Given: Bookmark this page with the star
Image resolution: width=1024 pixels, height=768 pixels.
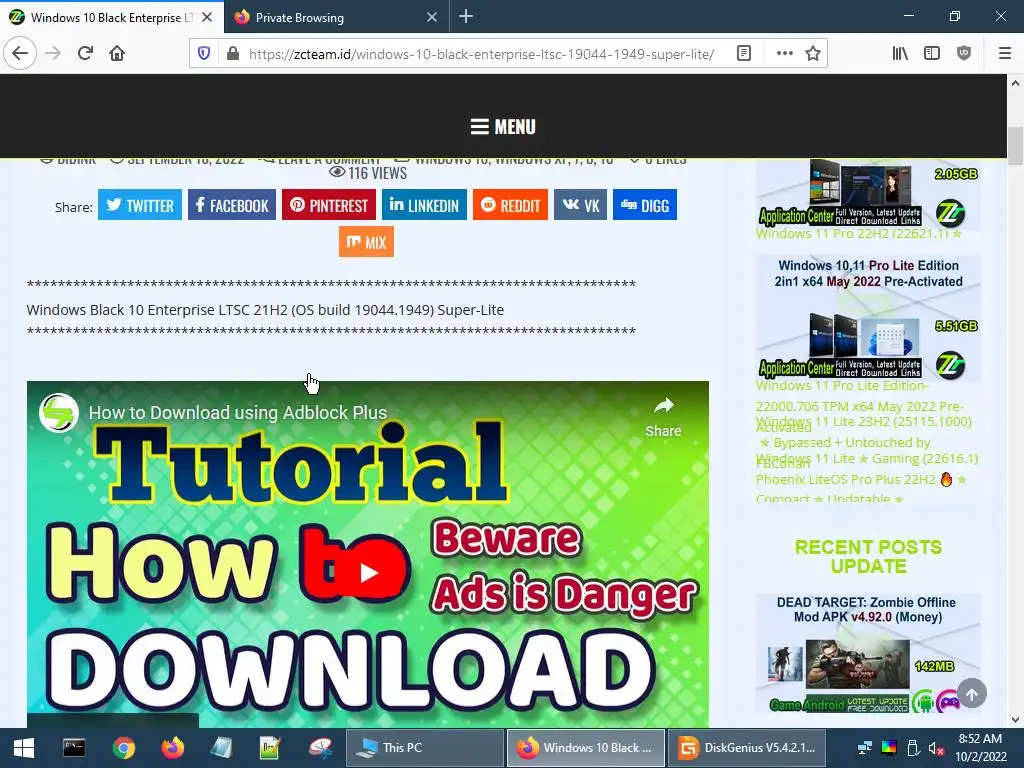Looking at the screenshot, I should pyautogui.click(x=813, y=53).
